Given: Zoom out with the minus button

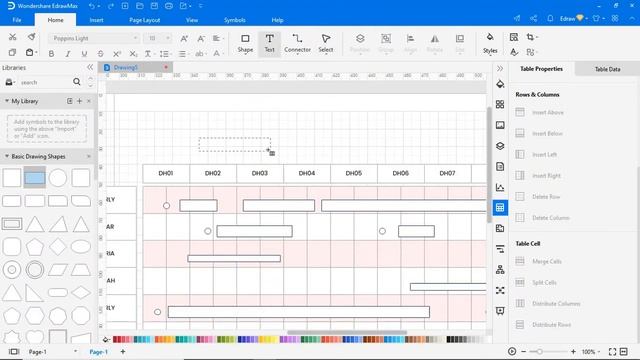Looking at the screenshot, I should [524, 351].
